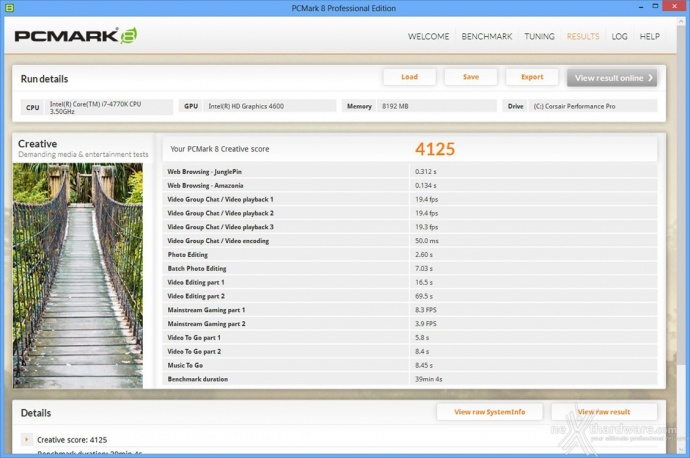The height and width of the screenshot is (458, 690).
Task: Close the PCMark 8 window
Action: point(675,7)
